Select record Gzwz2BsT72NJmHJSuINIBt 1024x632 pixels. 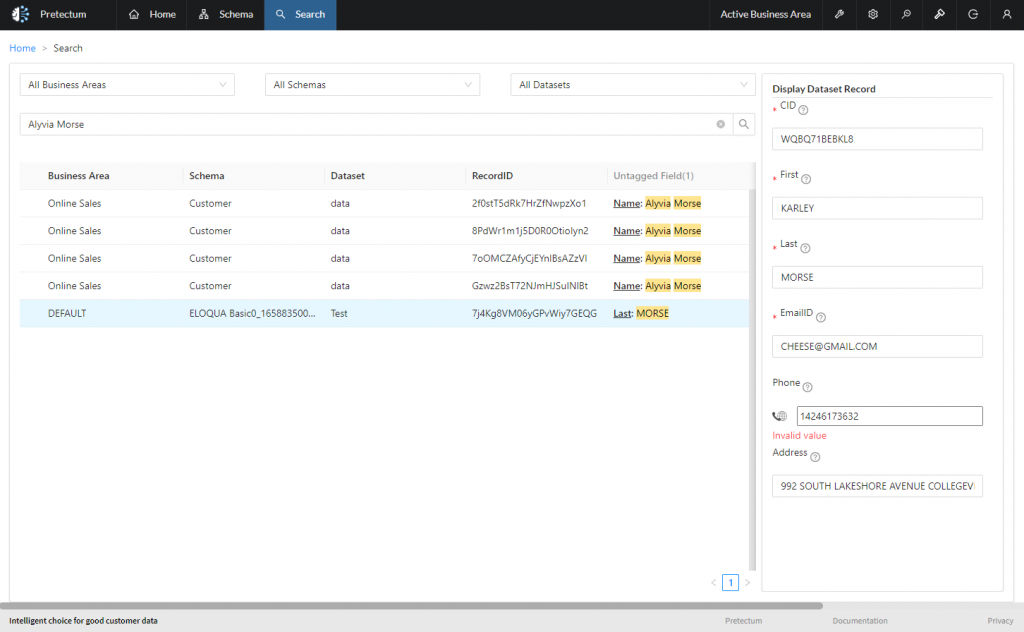(x=384, y=286)
